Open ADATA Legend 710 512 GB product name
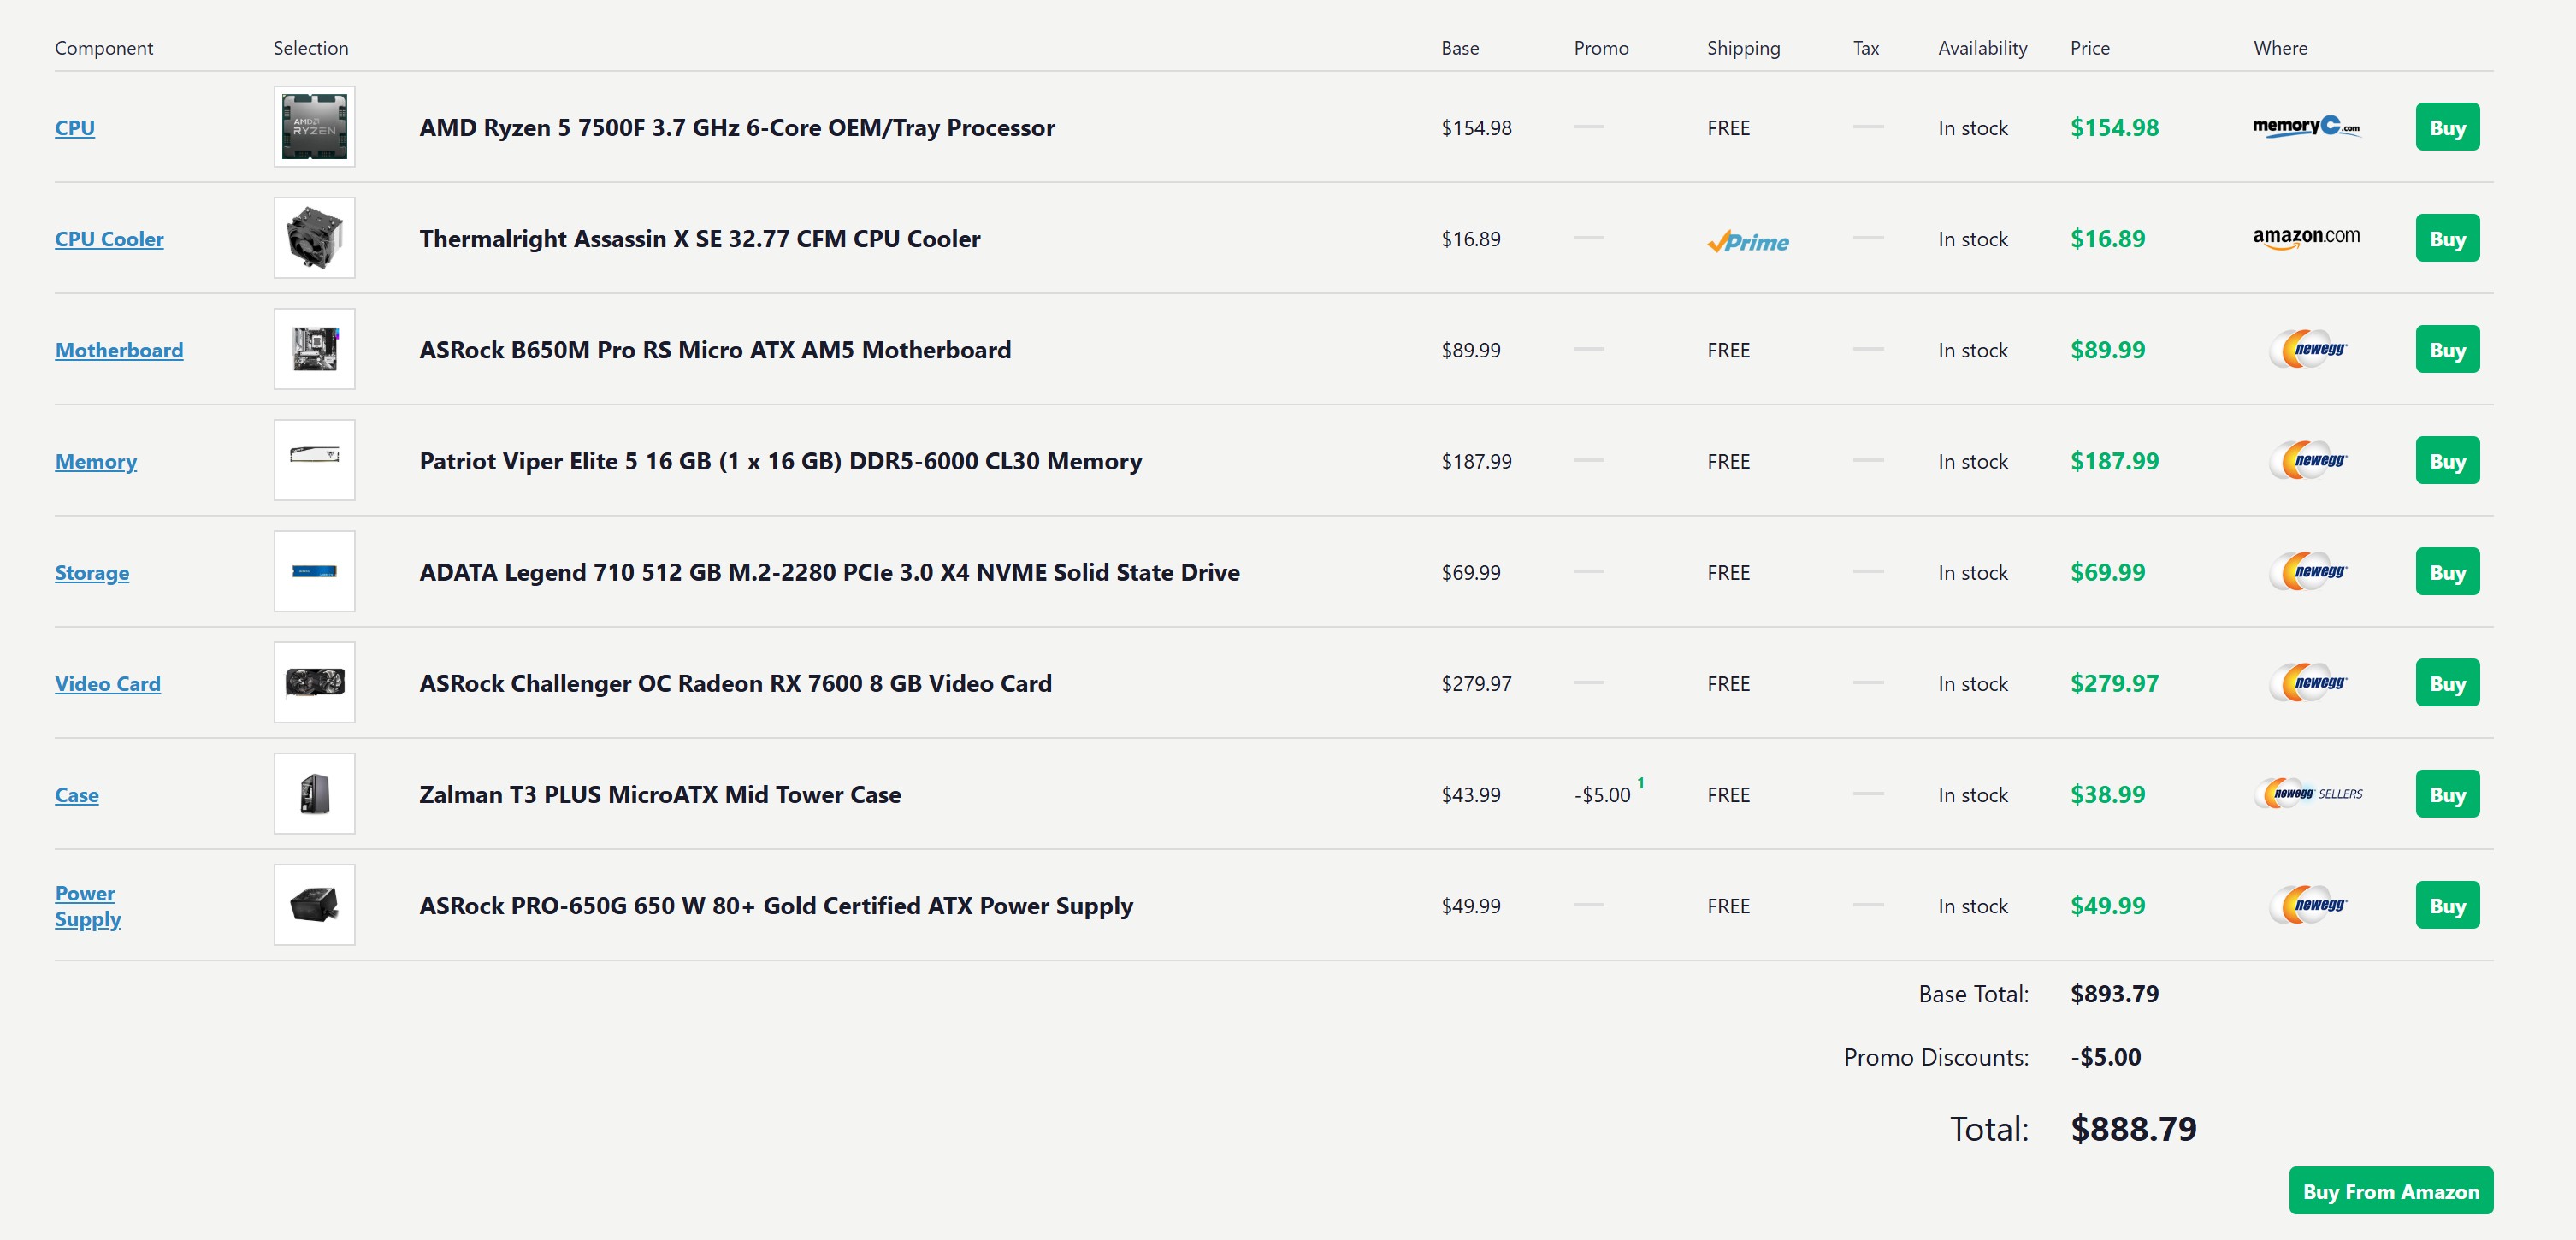Screen dimensions: 2576x1240 pos(829,572)
